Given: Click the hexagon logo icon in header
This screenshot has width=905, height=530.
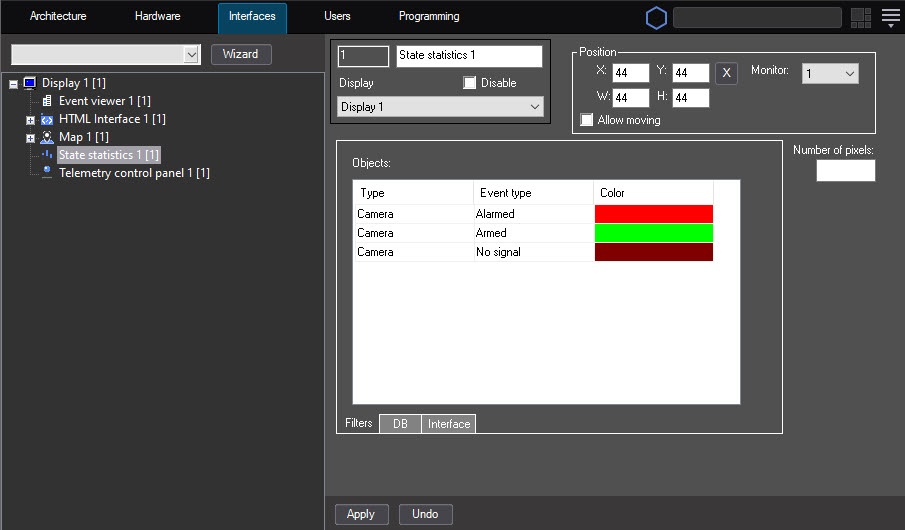Looking at the screenshot, I should pos(656,18).
